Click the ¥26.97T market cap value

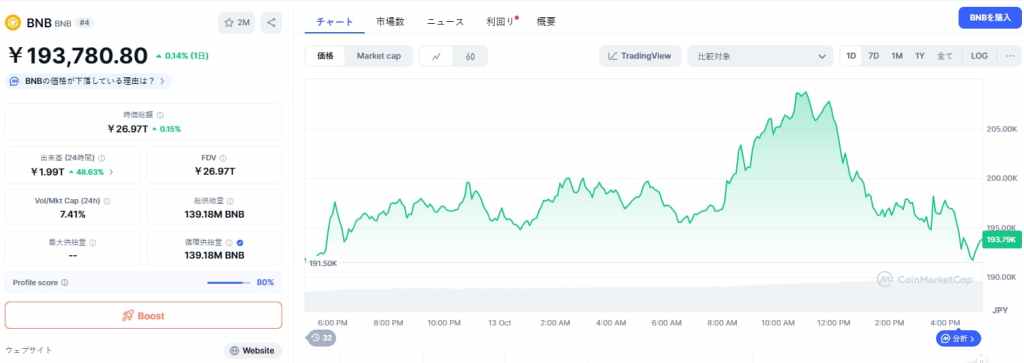(127, 129)
